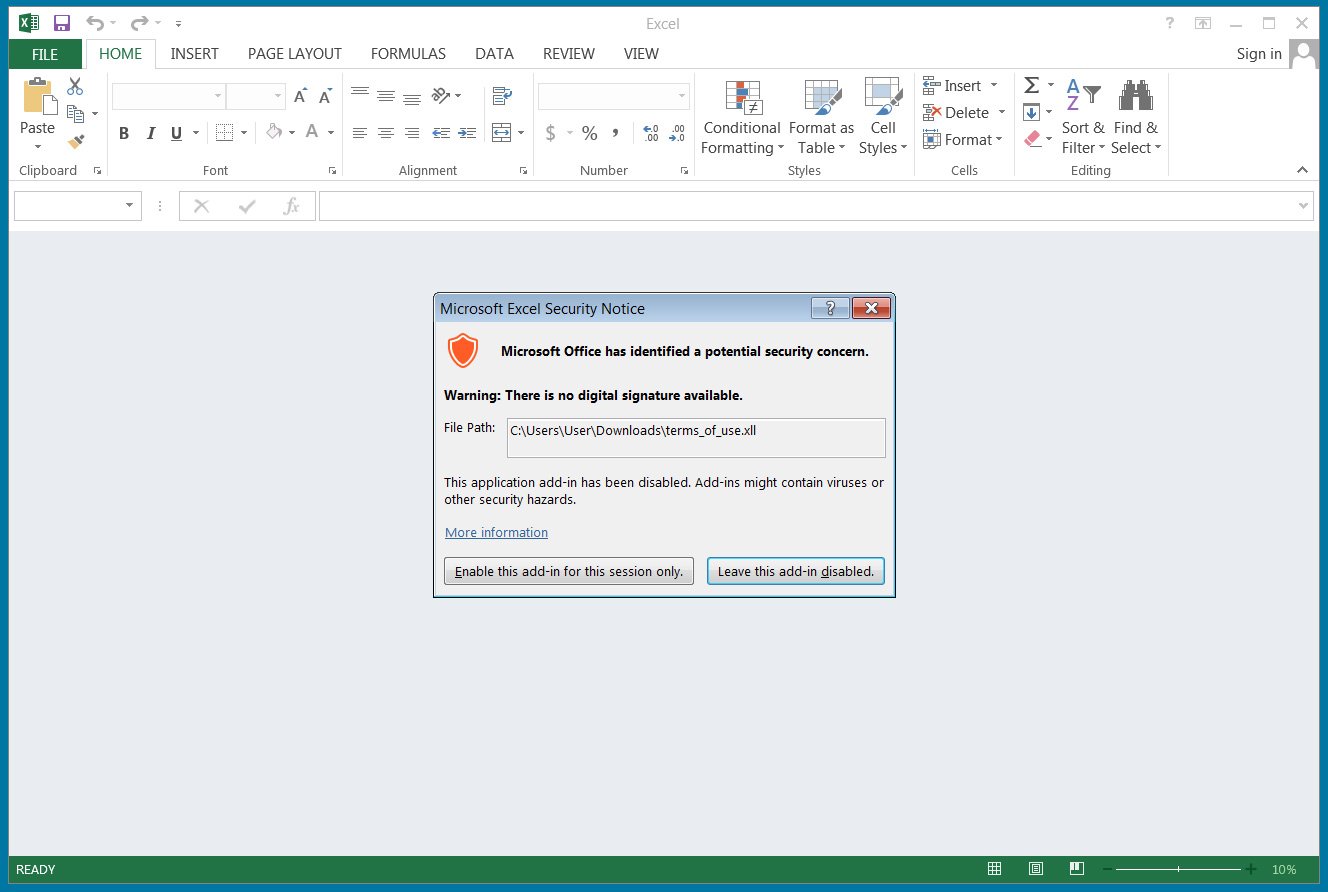Open the font name dropdown
Image resolution: width=1328 pixels, height=892 pixels.
click(218, 97)
